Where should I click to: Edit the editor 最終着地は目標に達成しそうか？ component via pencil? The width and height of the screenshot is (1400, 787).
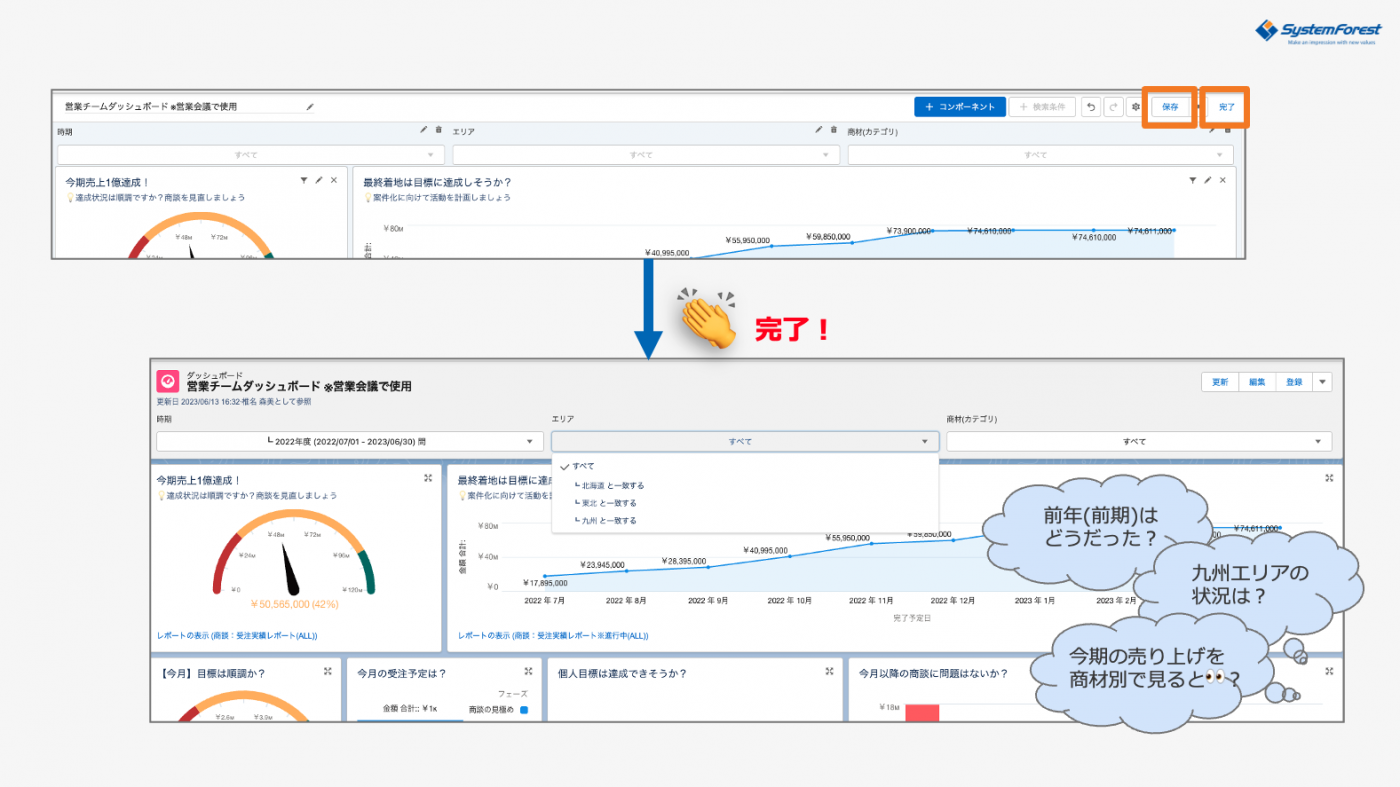click(x=1207, y=180)
